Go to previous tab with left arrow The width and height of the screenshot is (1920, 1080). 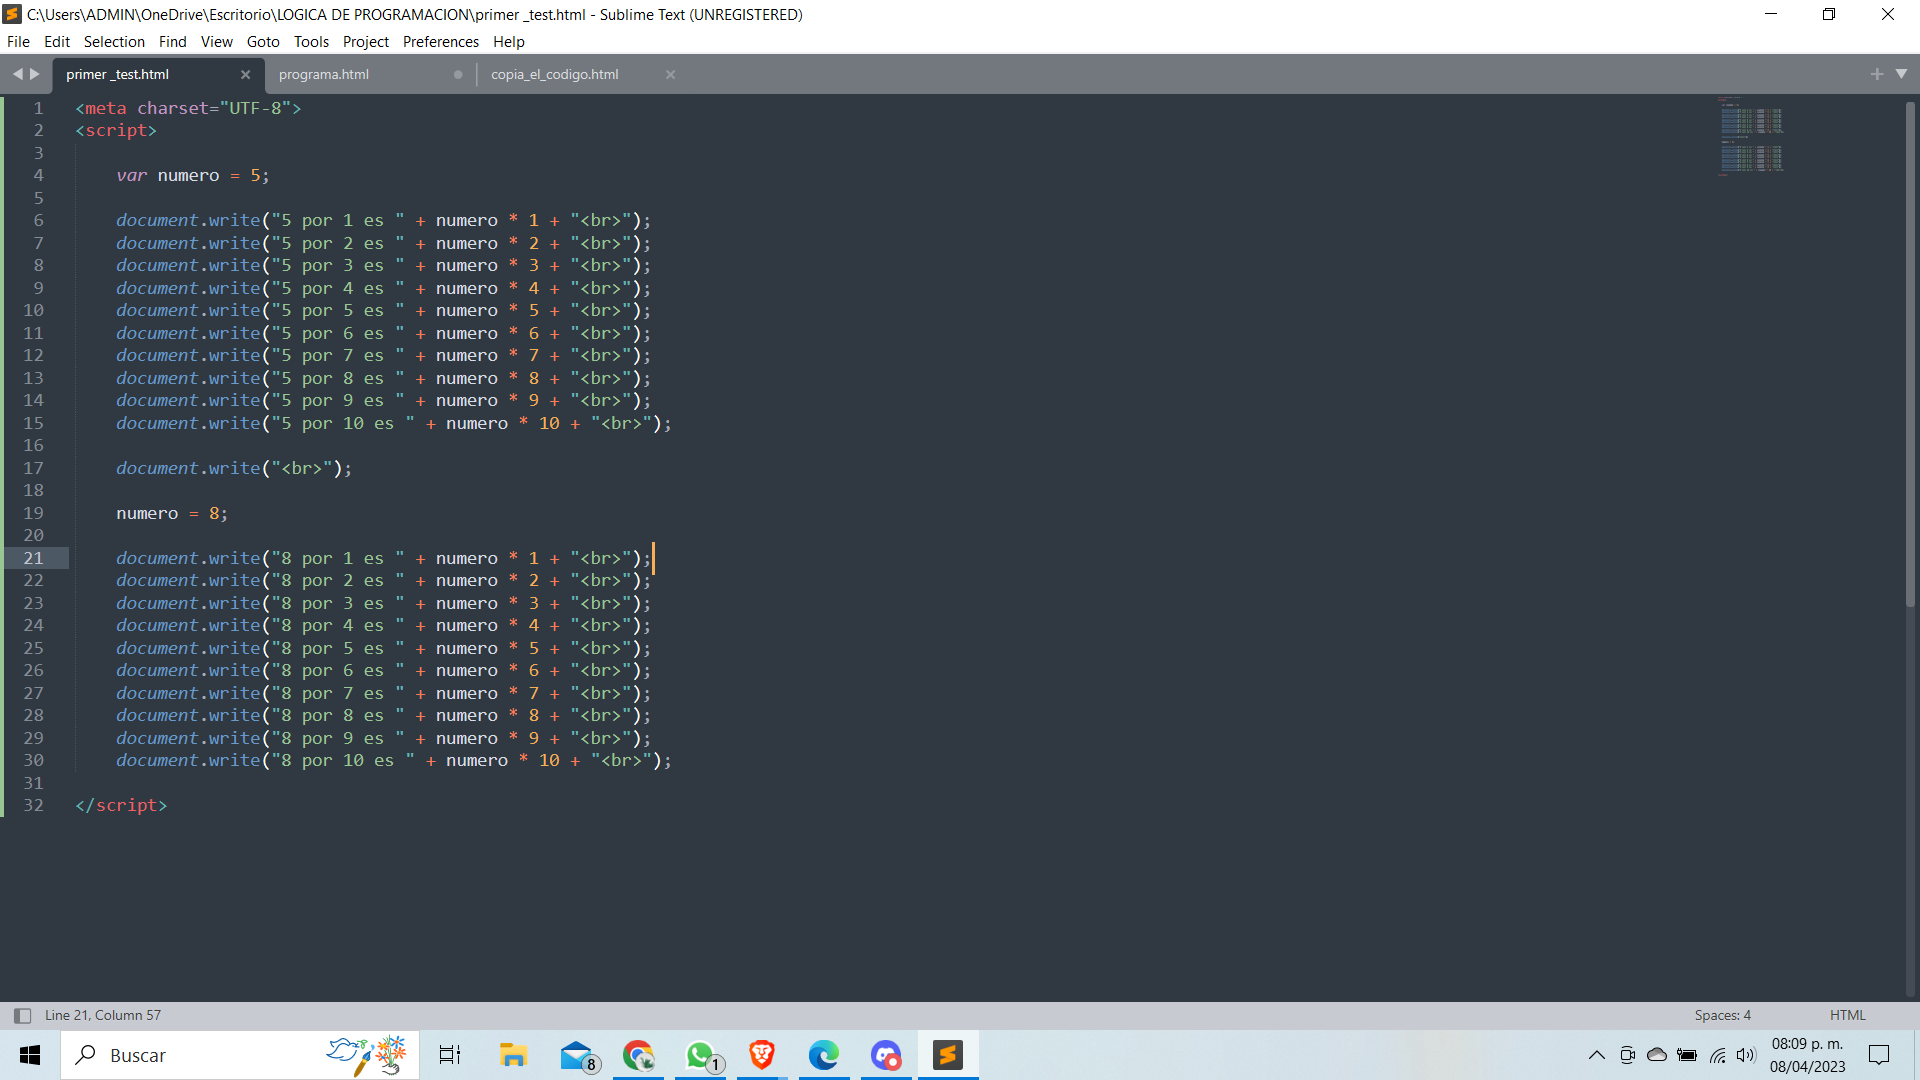[x=17, y=74]
